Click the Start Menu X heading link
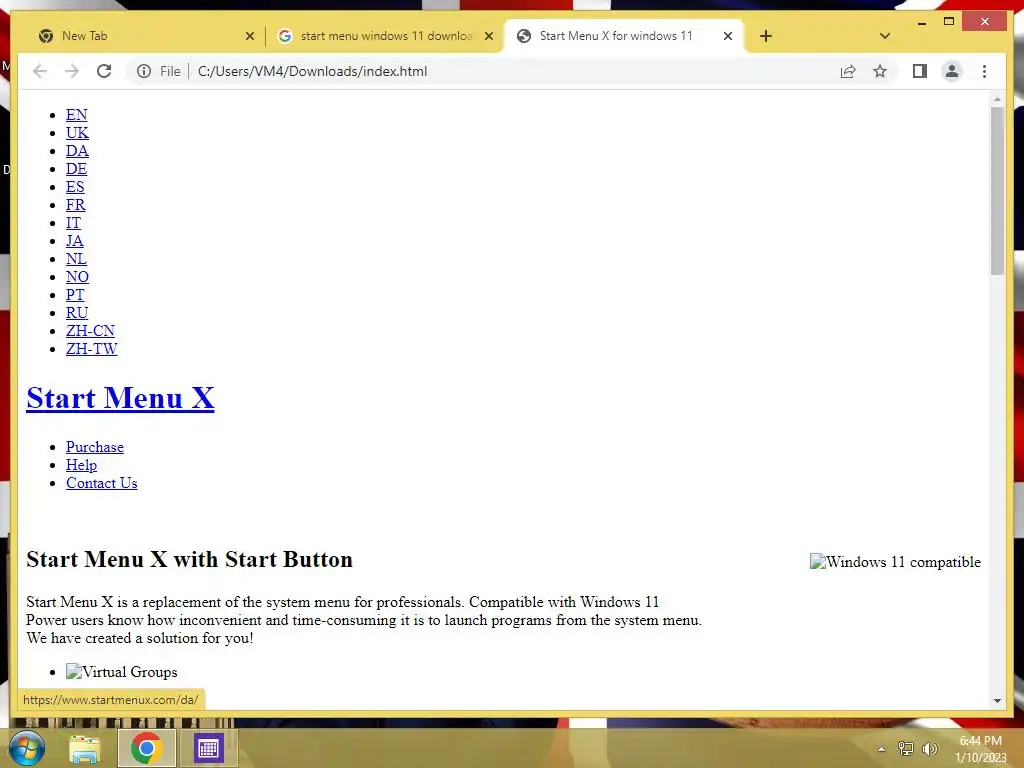This screenshot has height=768, width=1024. pyautogui.click(x=120, y=398)
